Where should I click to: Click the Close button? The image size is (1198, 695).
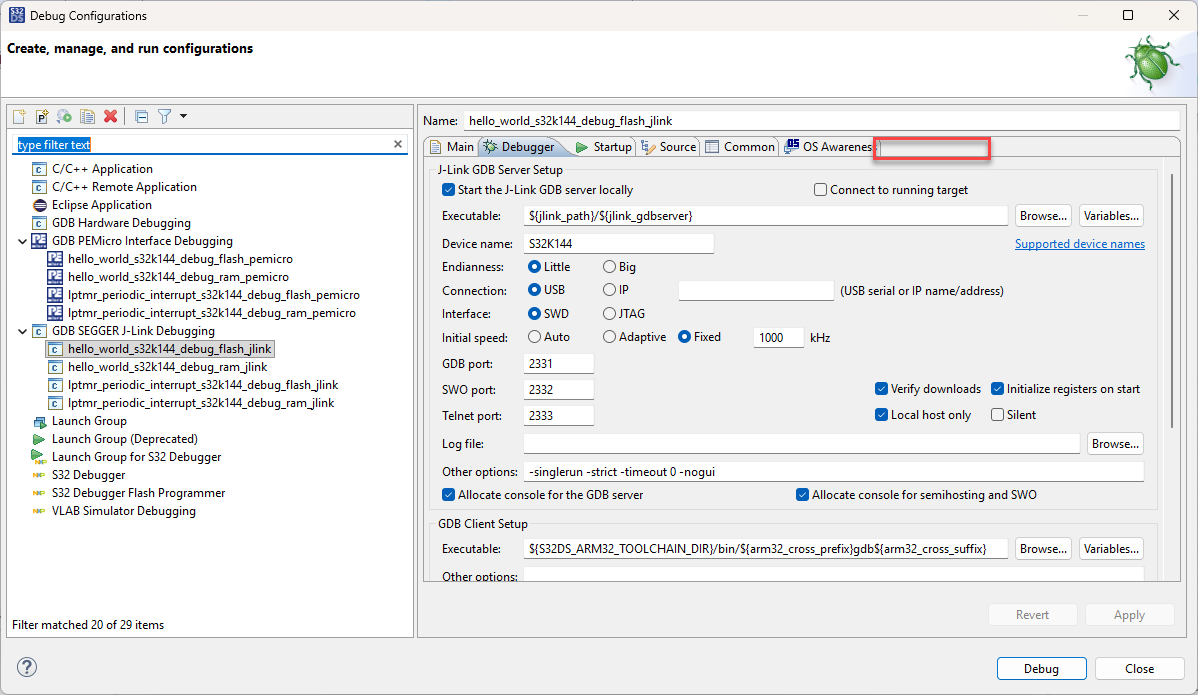click(1139, 668)
